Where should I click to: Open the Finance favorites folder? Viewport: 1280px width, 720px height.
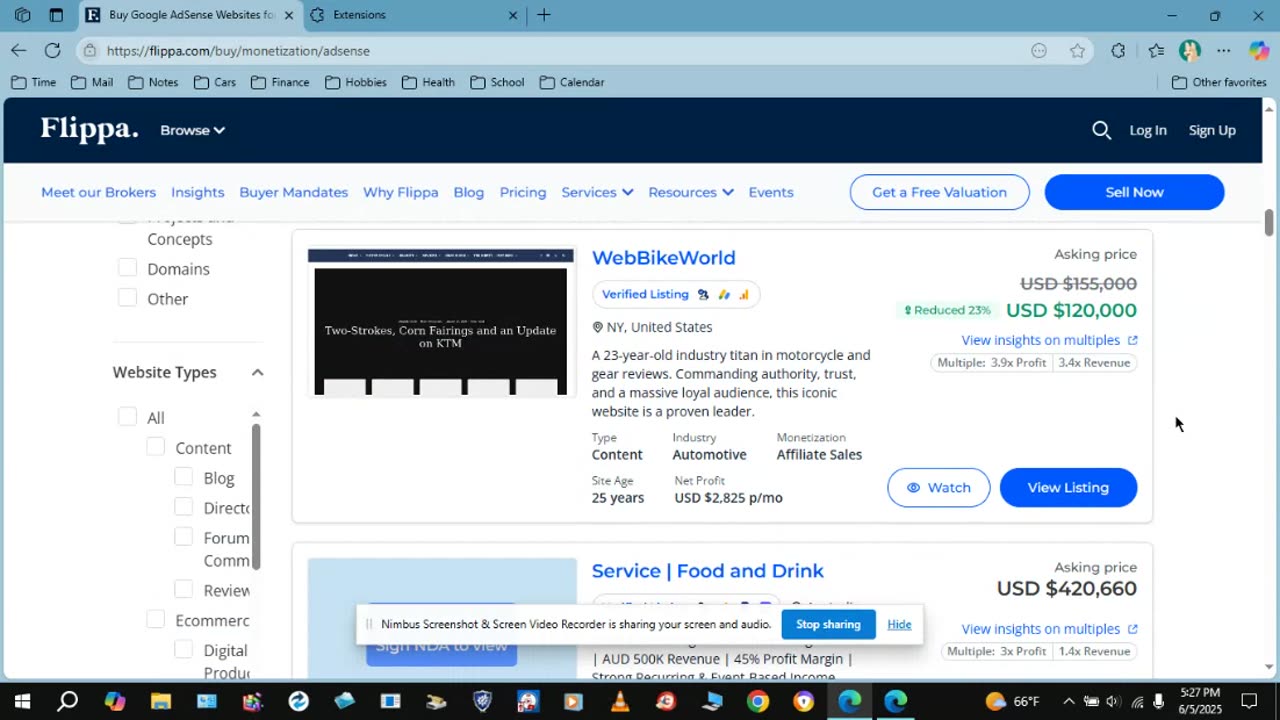(279, 82)
